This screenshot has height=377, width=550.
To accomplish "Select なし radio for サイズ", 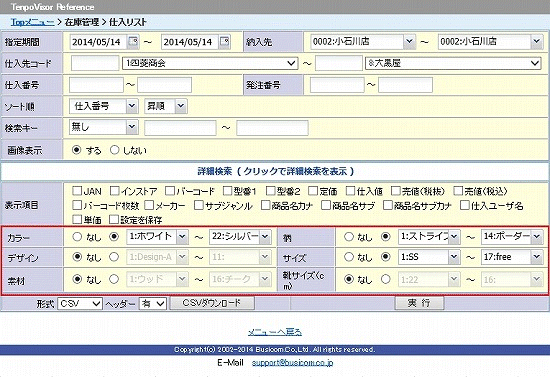I will coord(349,257).
